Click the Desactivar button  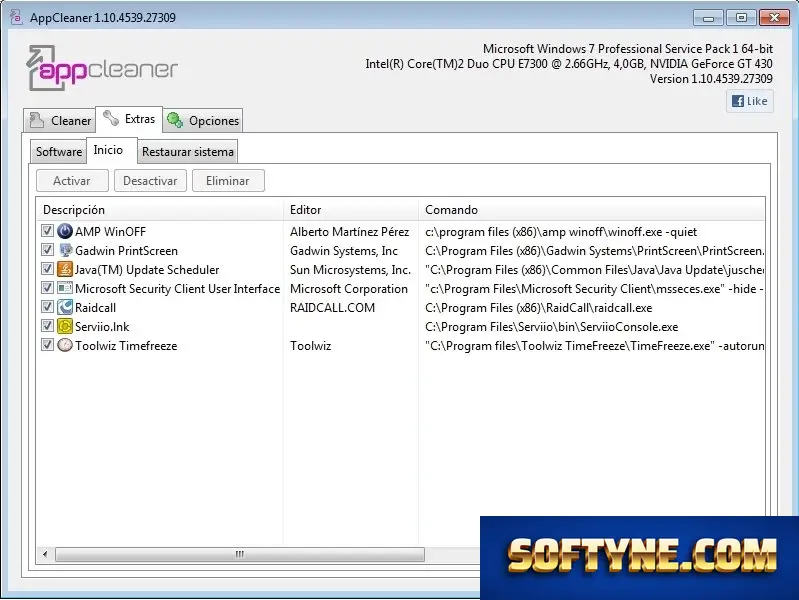(150, 180)
